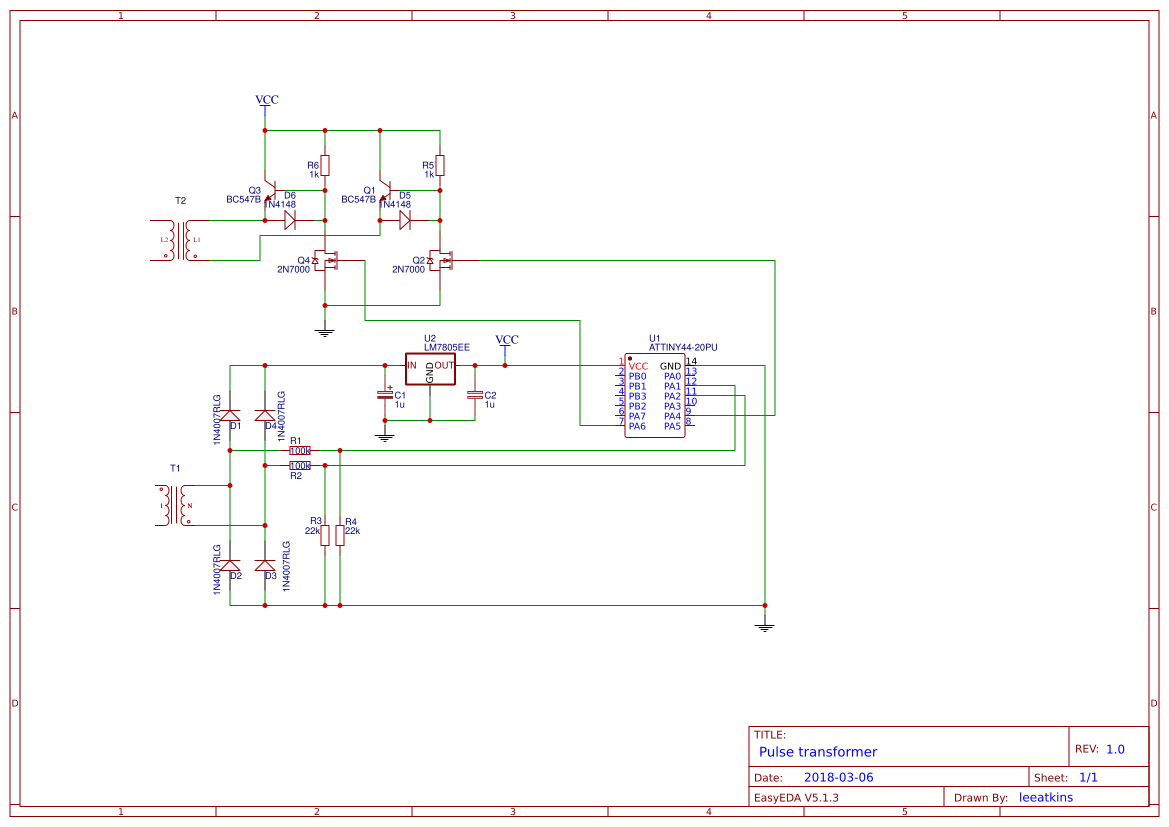Click transformer T1 symbol
This screenshot has height=827, width=1169.
(x=173, y=505)
